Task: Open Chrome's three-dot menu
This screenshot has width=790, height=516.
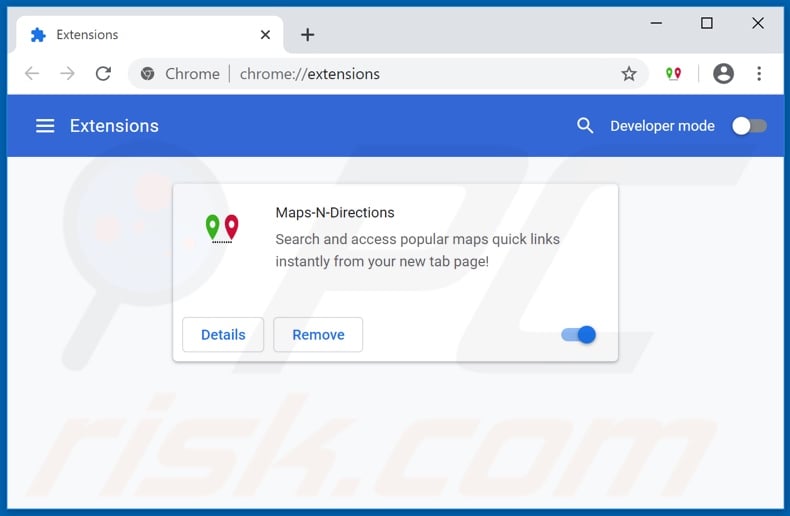Action: tap(759, 74)
